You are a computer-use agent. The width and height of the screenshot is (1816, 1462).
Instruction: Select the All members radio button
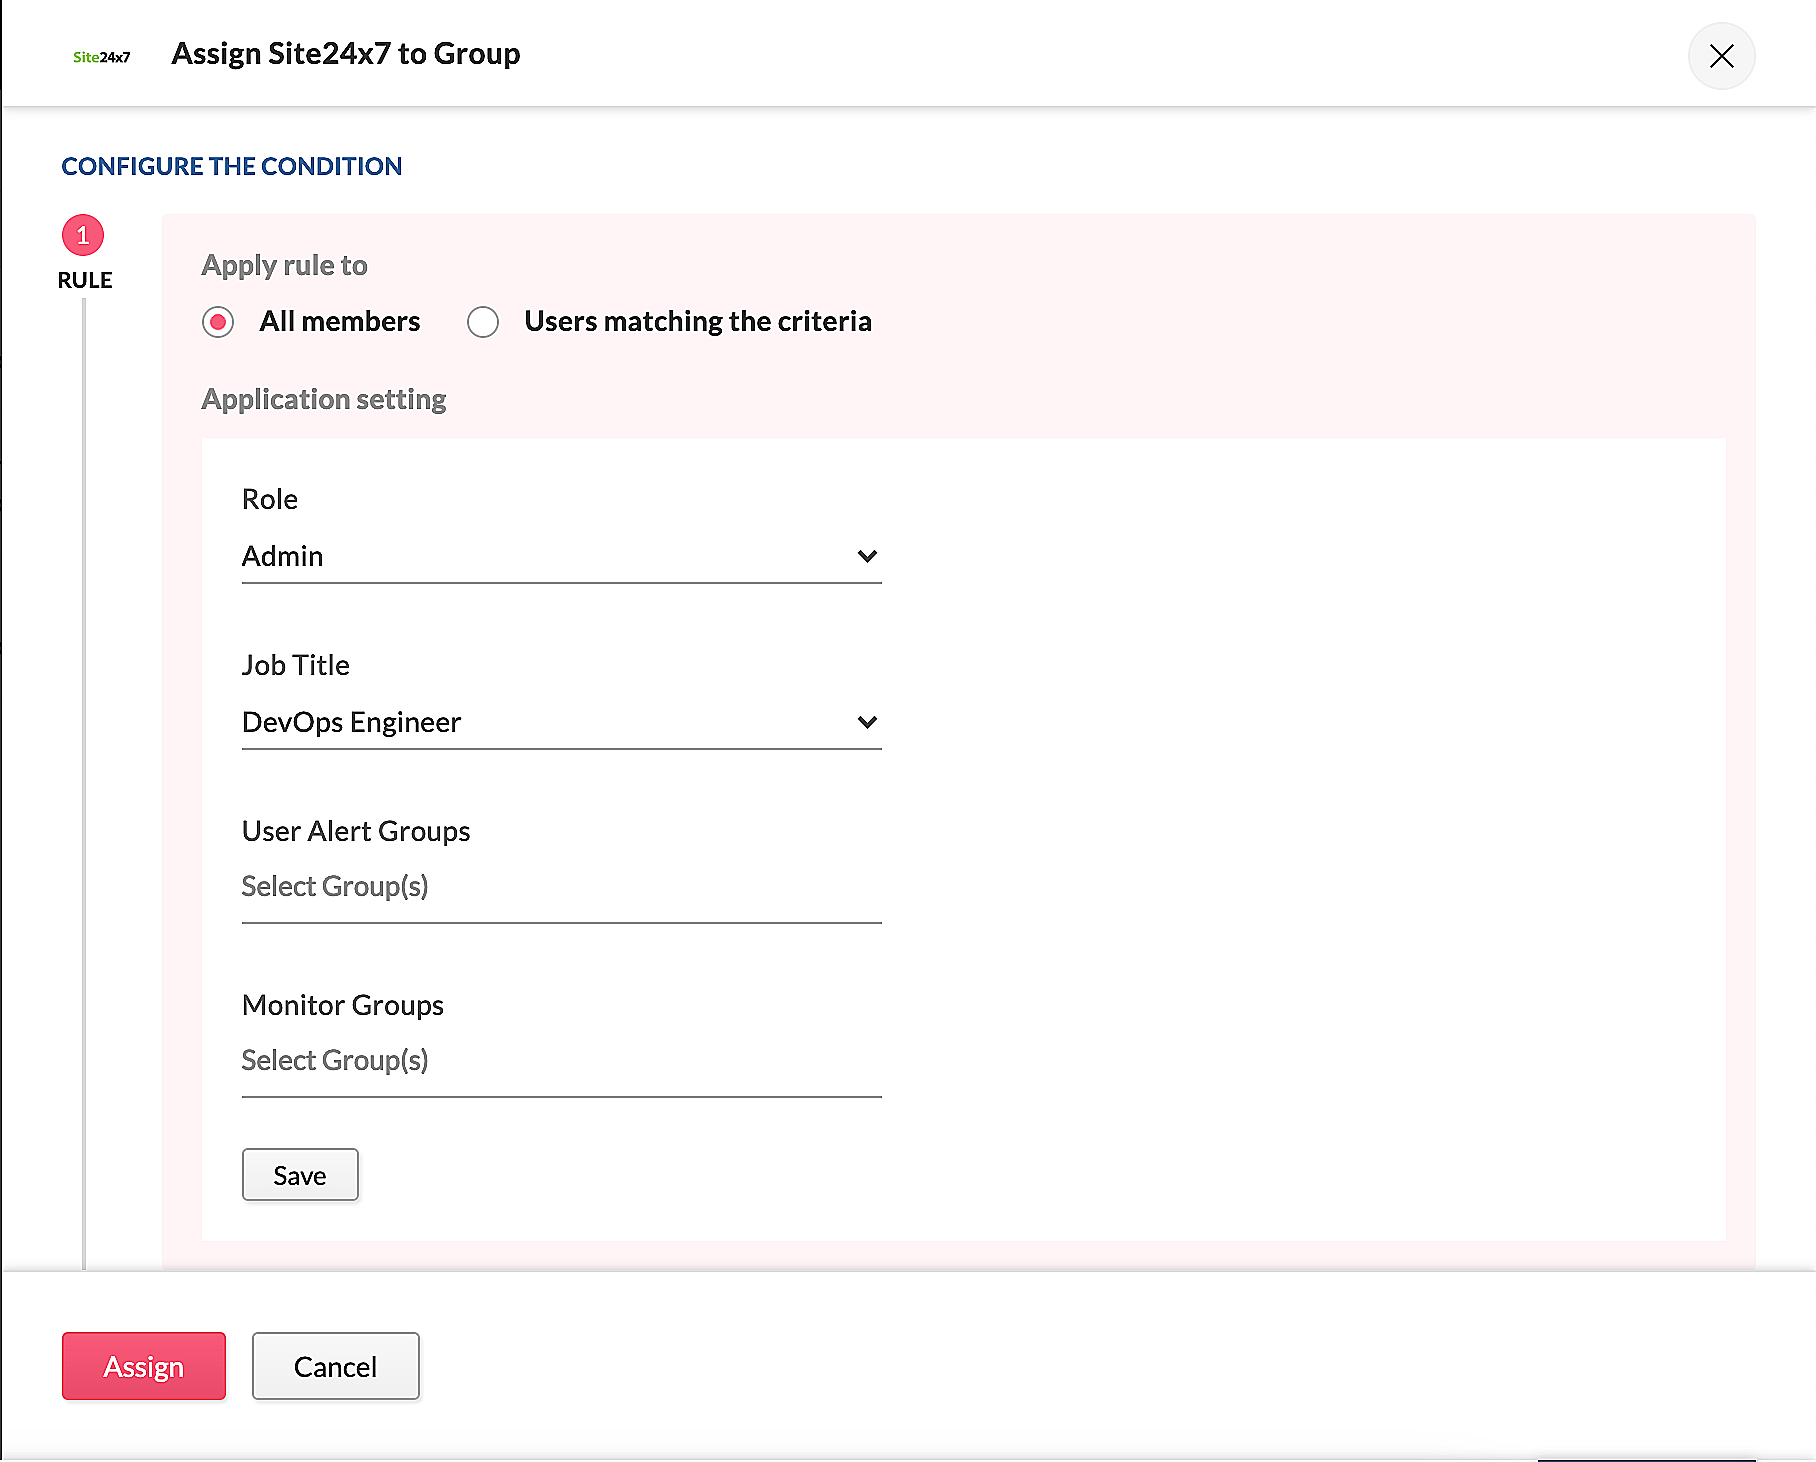tap(218, 322)
